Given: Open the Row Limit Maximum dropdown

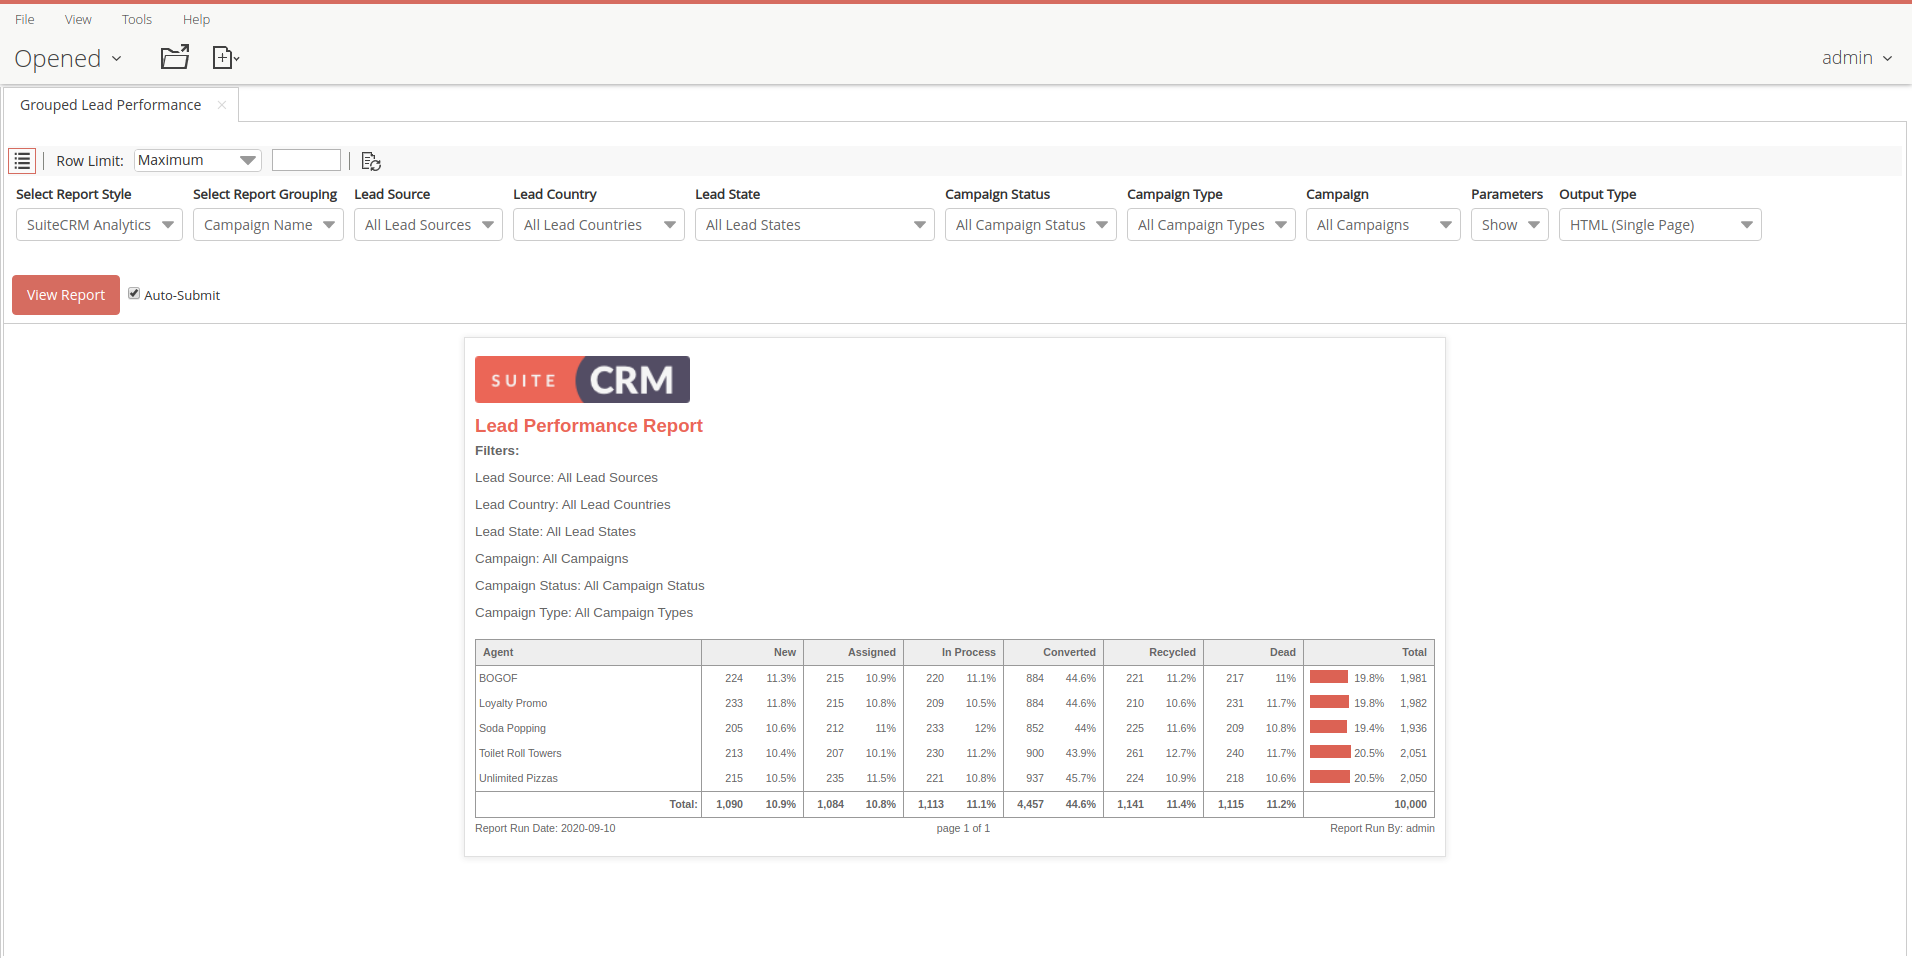Looking at the screenshot, I should [197, 160].
